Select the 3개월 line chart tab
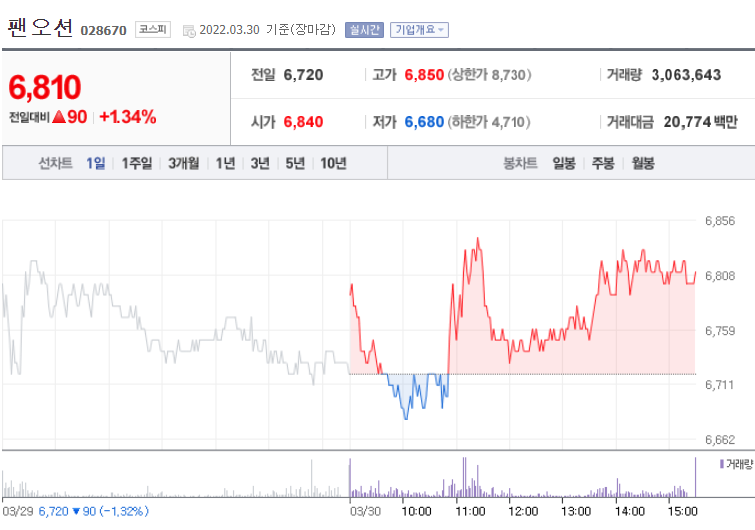This screenshot has height=530, width=755. [x=183, y=163]
